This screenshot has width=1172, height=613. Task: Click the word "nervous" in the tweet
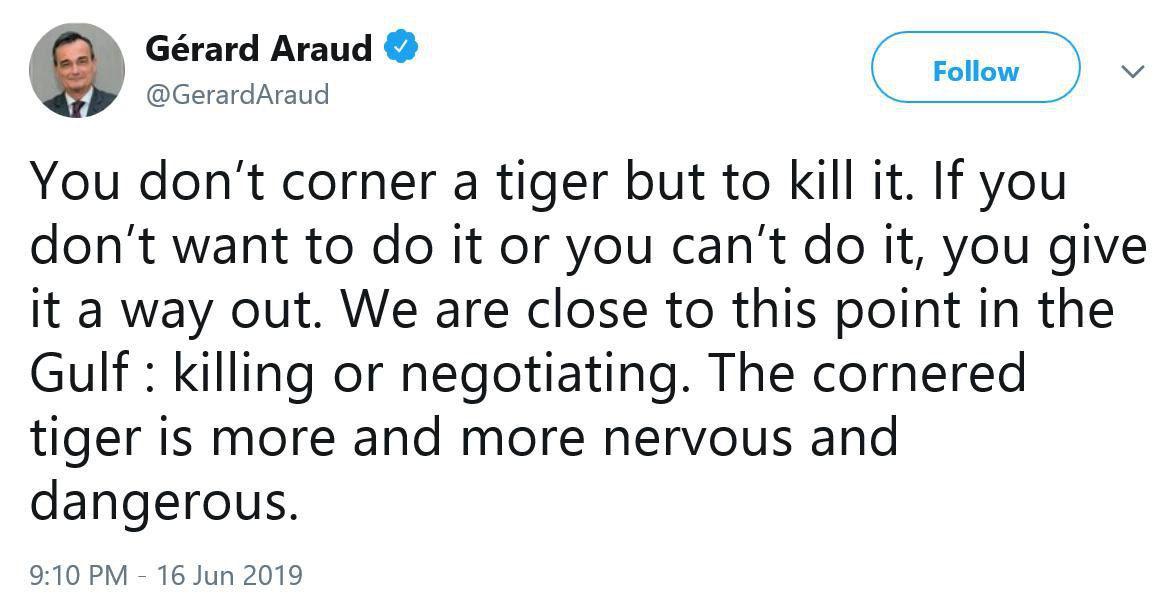(698, 438)
